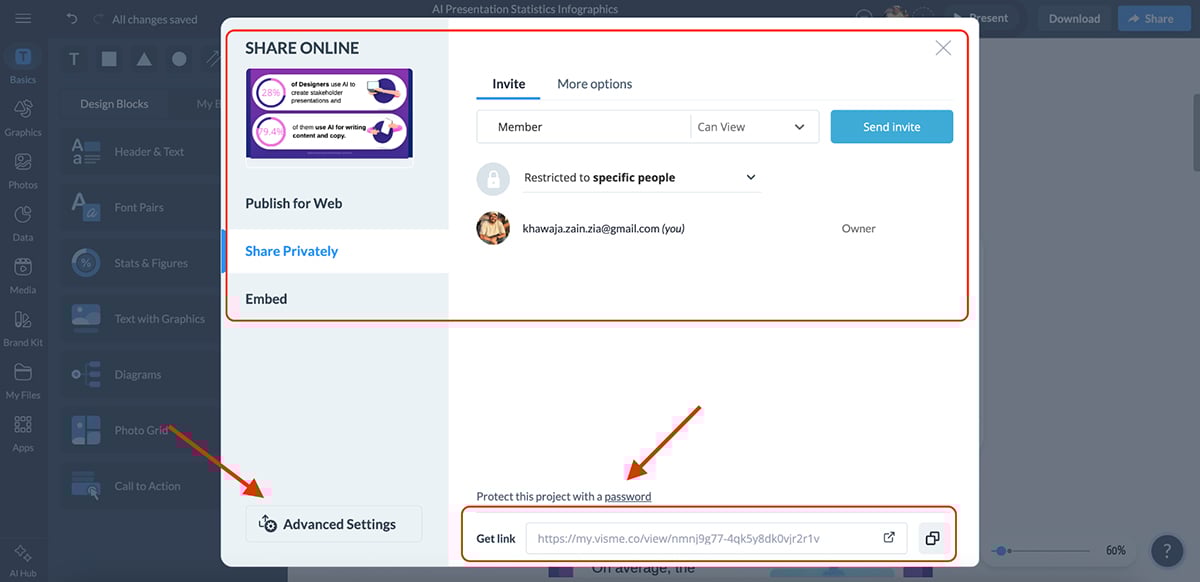Click the help question mark icon
This screenshot has width=1200, height=582.
point(1167,551)
